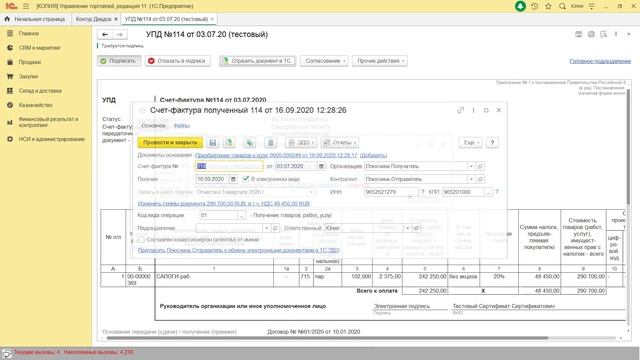Expand the ЭДО dropdown in the dialog
The width and height of the screenshot is (640, 360).
click(301, 142)
